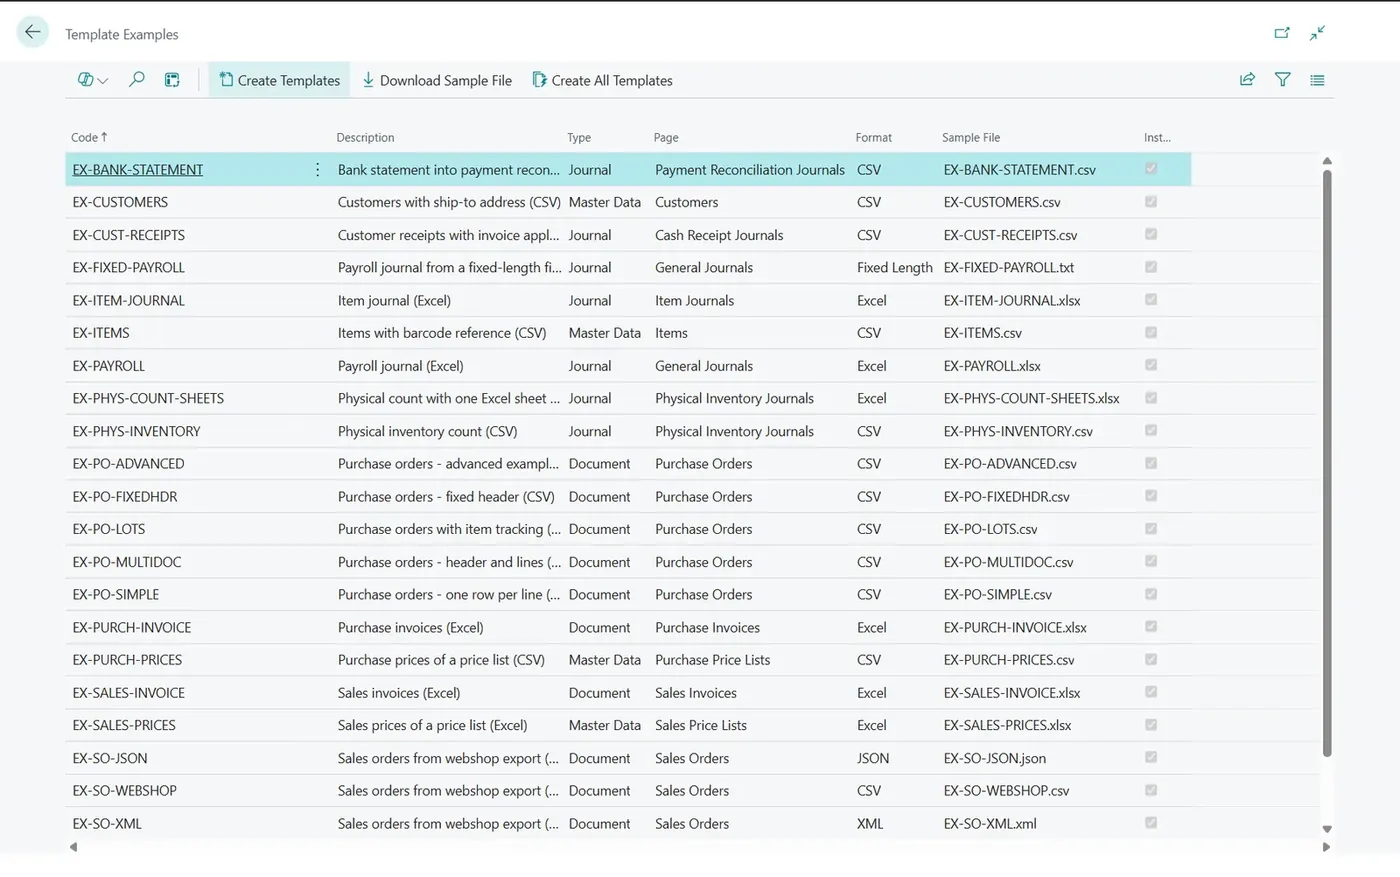Open the EX-BANK-STATEMENT code link

(x=138, y=170)
